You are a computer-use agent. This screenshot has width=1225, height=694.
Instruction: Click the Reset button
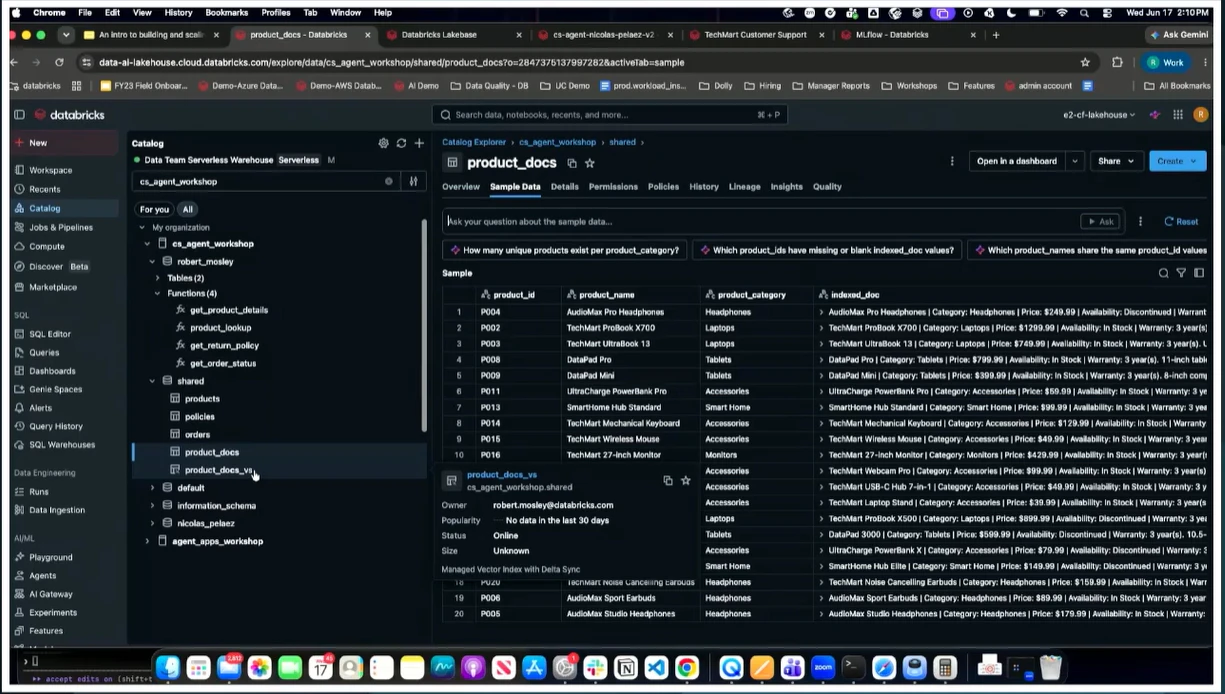coord(1181,222)
